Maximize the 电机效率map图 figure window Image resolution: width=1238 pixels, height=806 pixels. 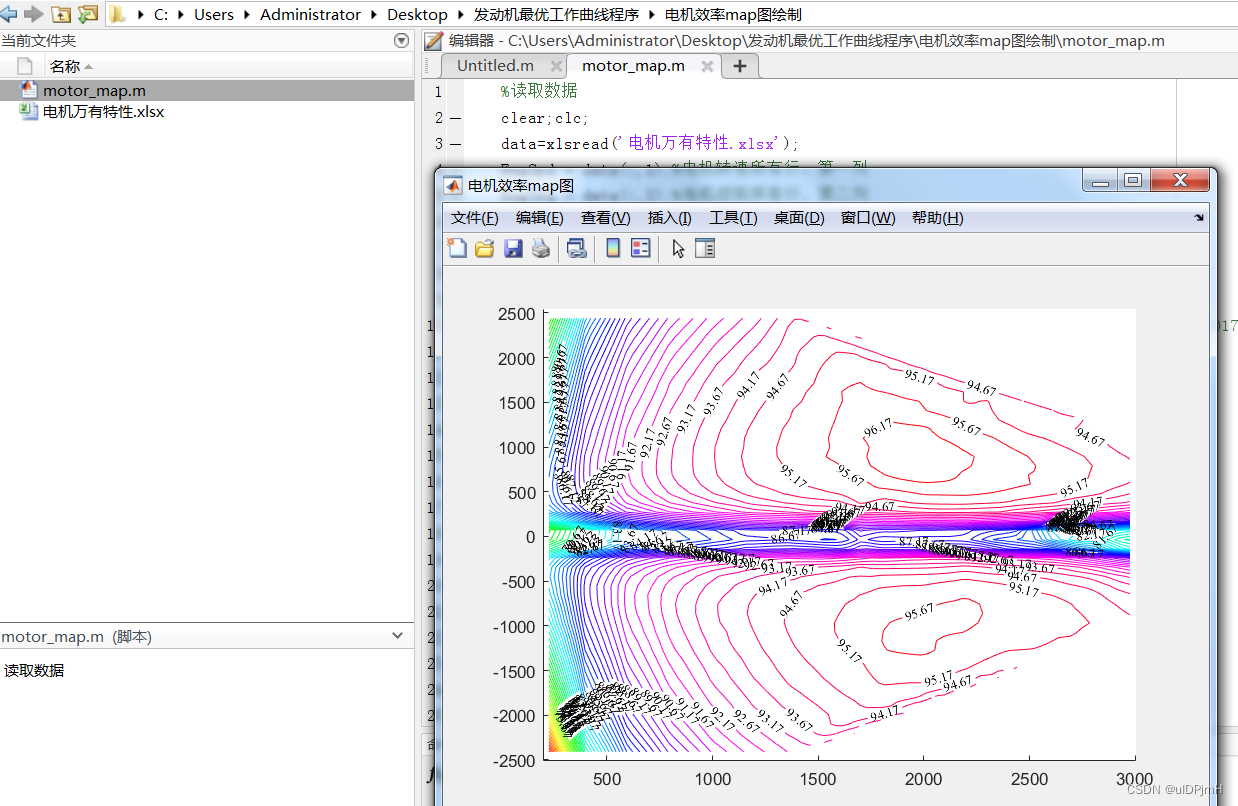(x=1133, y=181)
